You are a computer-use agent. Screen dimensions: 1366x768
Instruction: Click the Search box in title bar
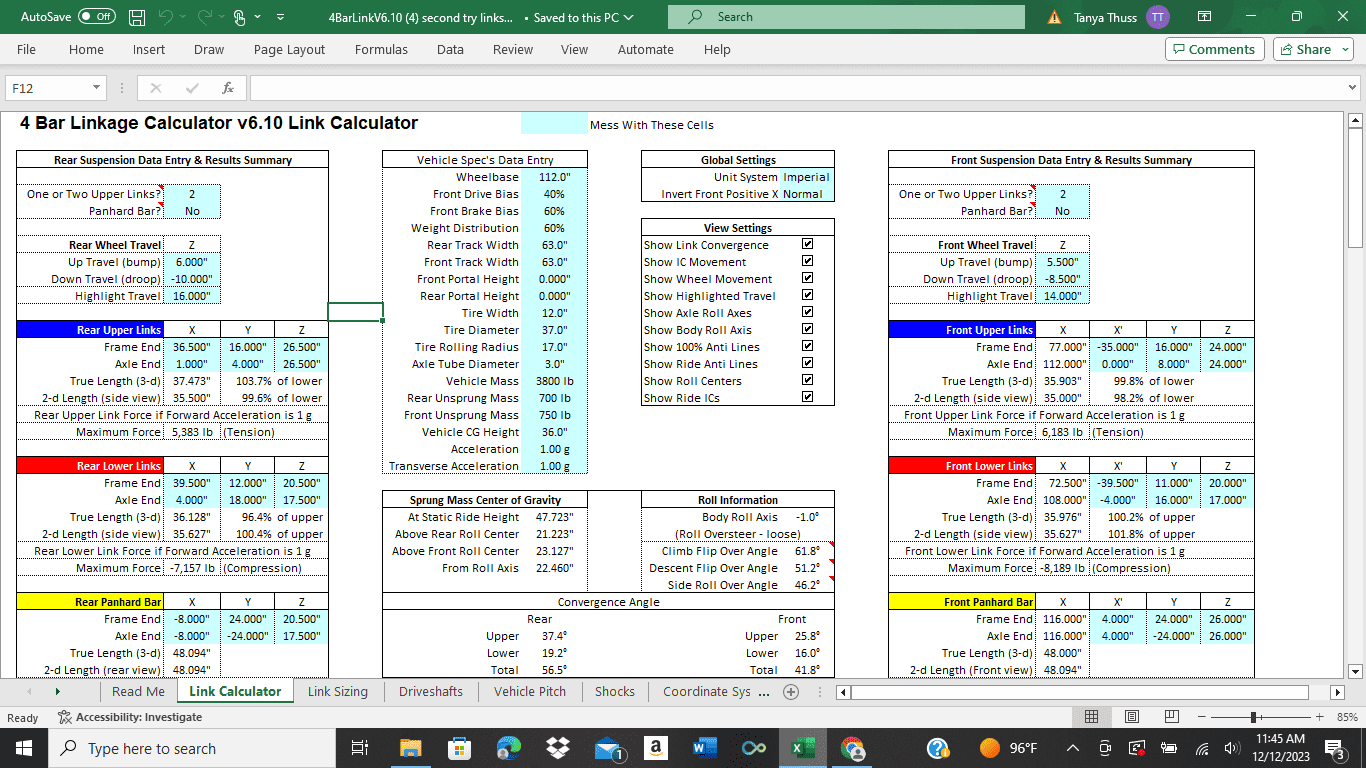click(x=845, y=17)
